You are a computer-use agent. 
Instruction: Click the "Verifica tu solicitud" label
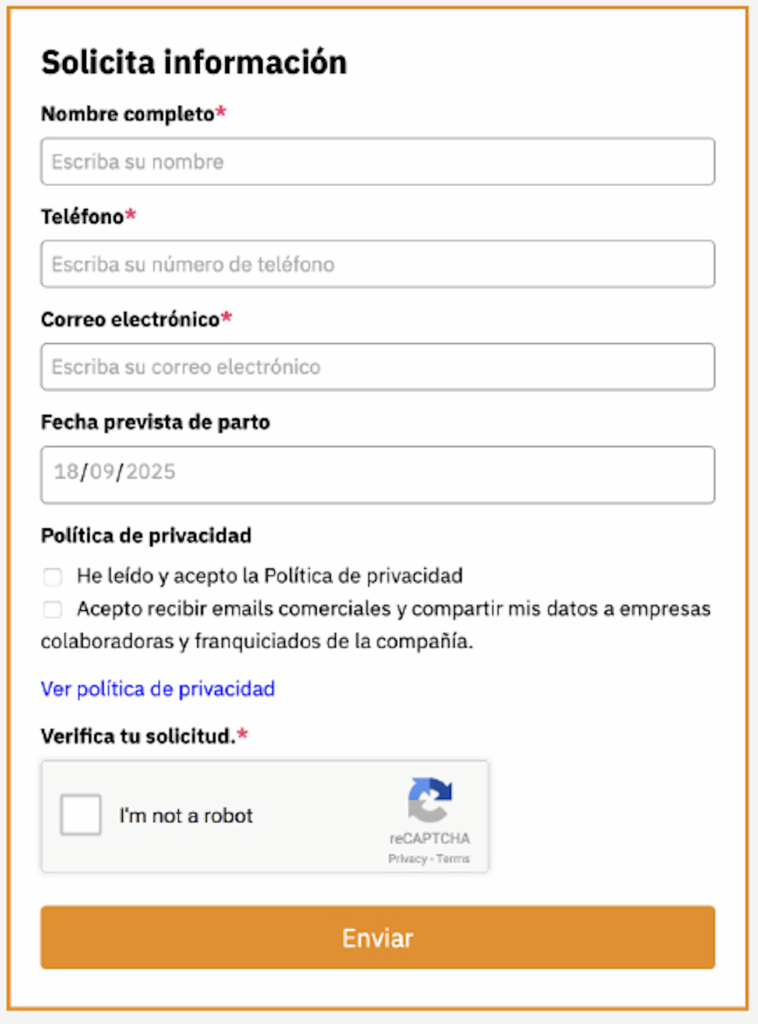[x=138, y=737]
